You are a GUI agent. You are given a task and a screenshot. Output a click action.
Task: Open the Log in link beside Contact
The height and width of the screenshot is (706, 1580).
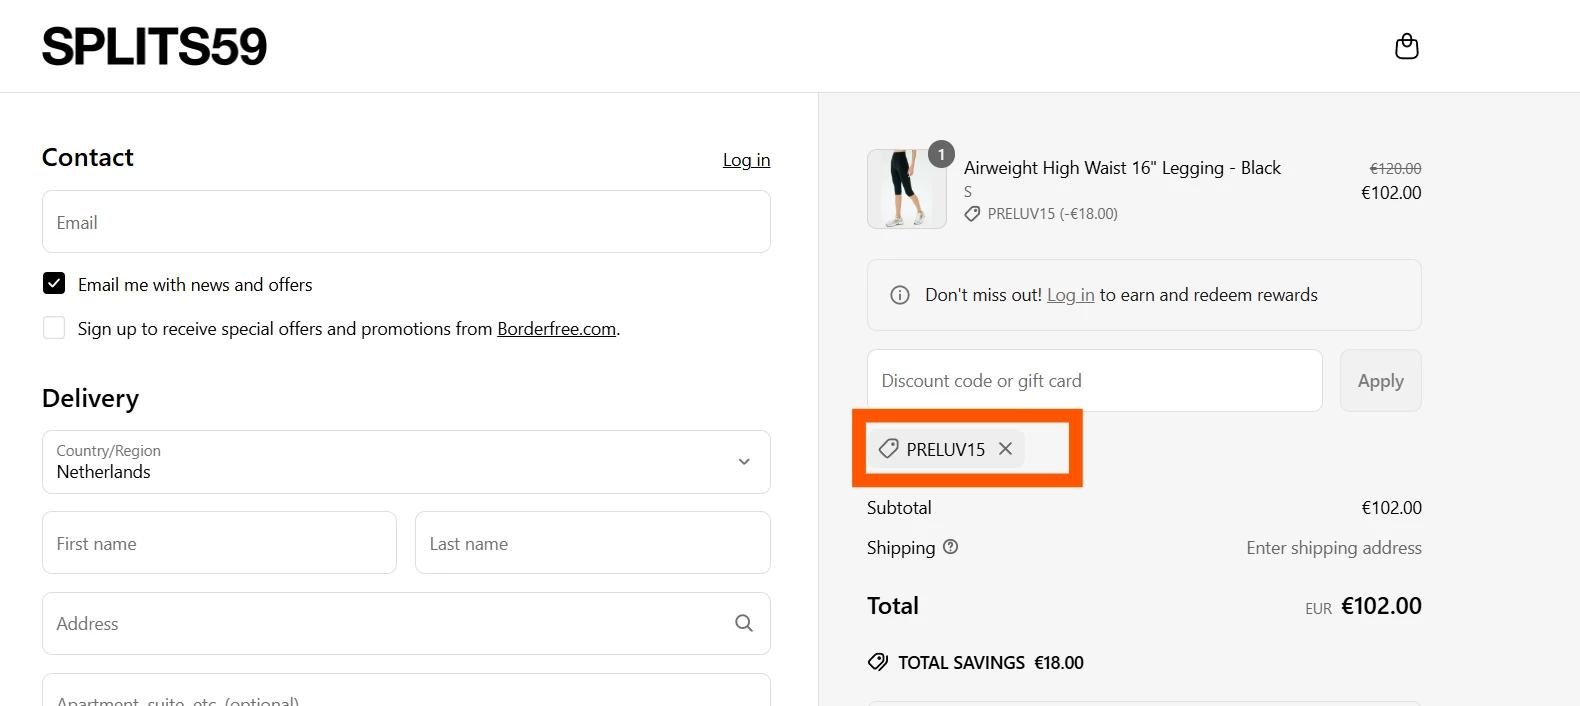point(746,160)
